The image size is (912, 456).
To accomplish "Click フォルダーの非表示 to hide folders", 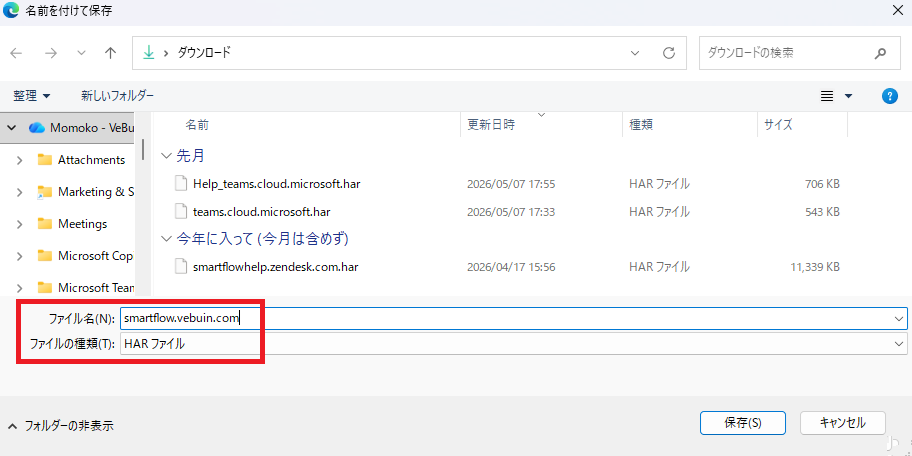I will point(61,426).
